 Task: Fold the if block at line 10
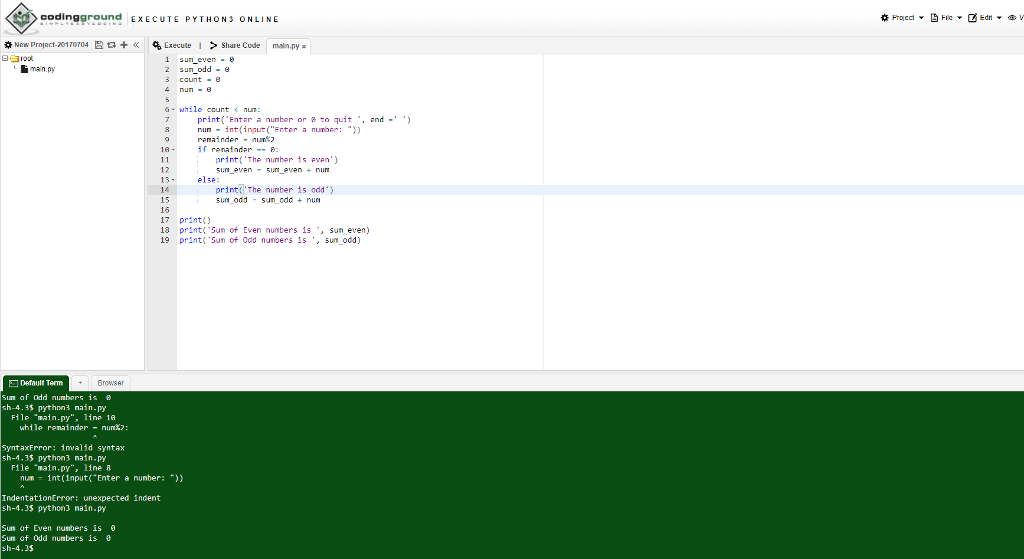click(x=174, y=149)
